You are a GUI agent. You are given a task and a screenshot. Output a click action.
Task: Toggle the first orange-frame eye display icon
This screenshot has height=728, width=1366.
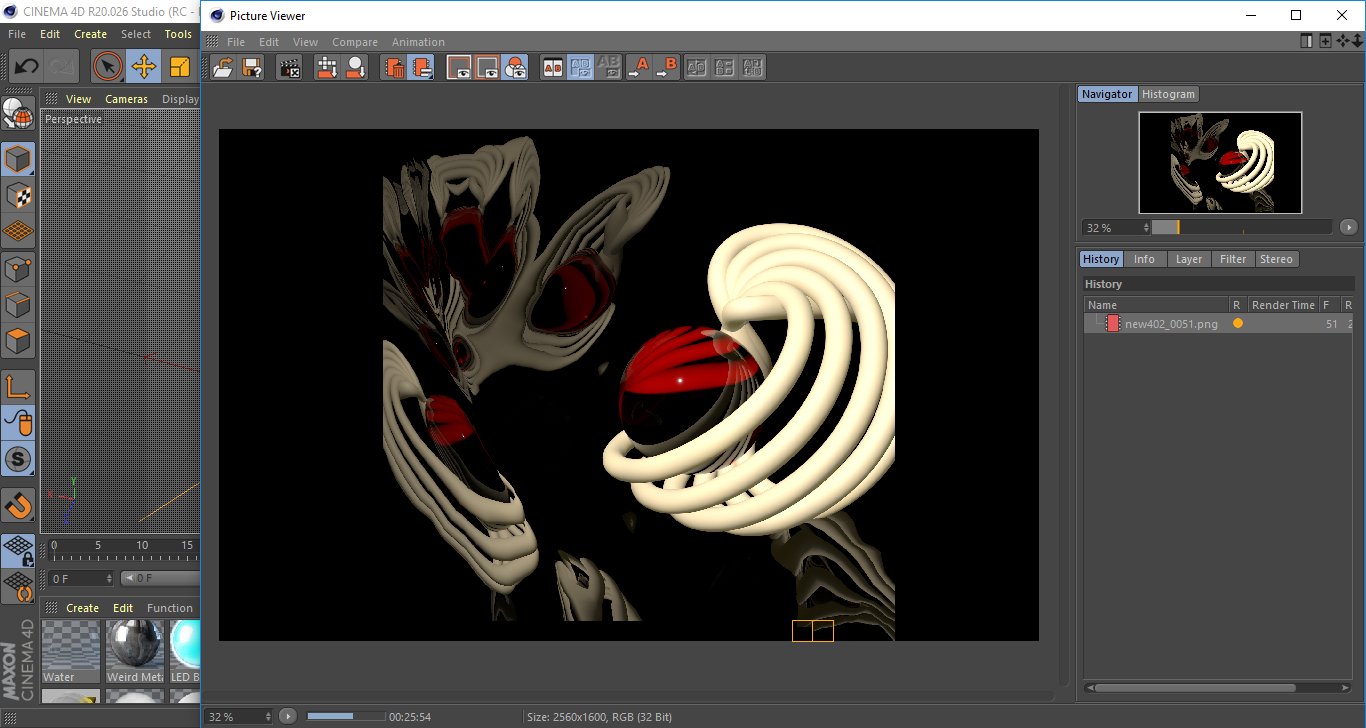pos(459,67)
